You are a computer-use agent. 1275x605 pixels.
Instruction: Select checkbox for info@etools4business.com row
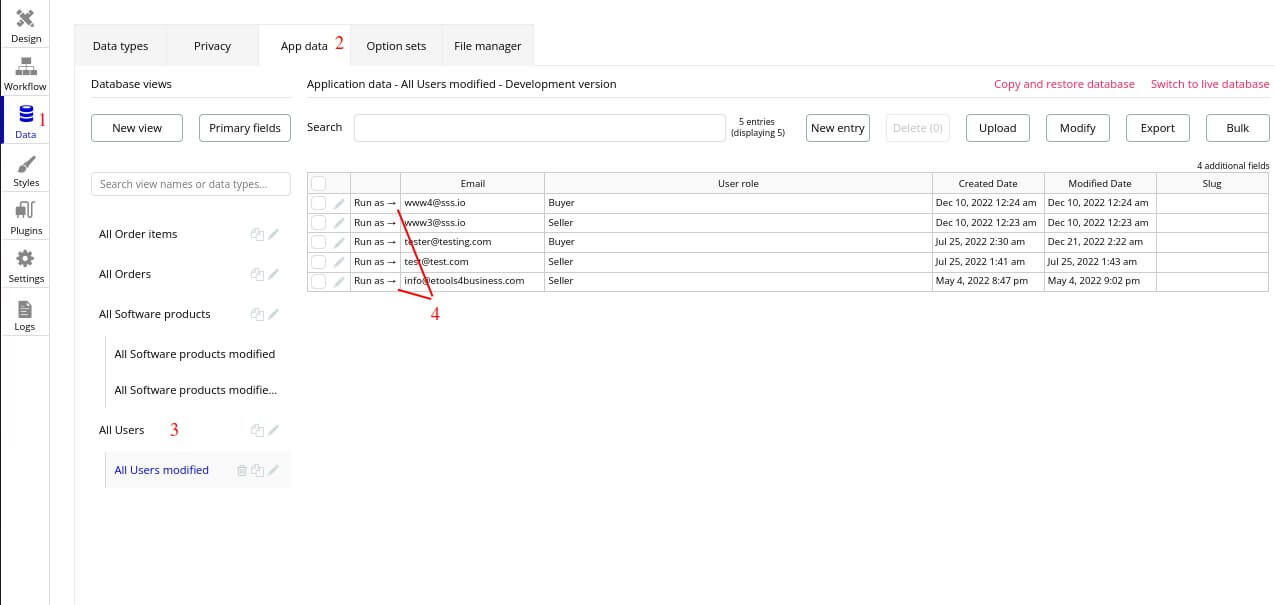pyautogui.click(x=318, y=281)
